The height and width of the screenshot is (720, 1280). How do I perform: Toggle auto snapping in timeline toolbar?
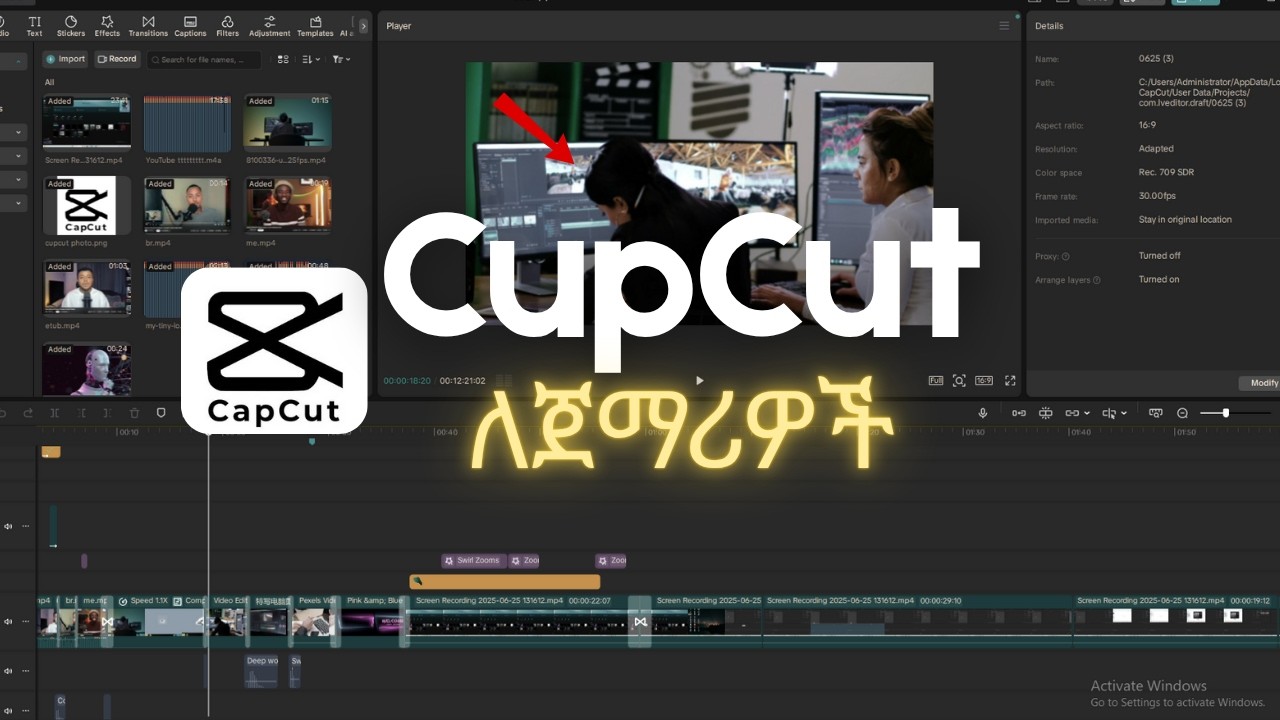[1045, 413]
